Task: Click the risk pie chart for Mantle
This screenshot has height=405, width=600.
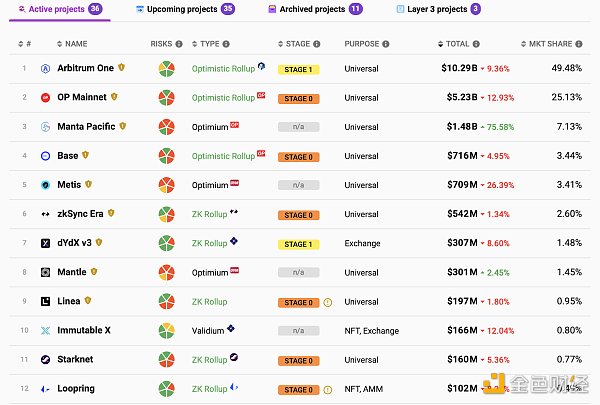Action: tap(167, 272)
